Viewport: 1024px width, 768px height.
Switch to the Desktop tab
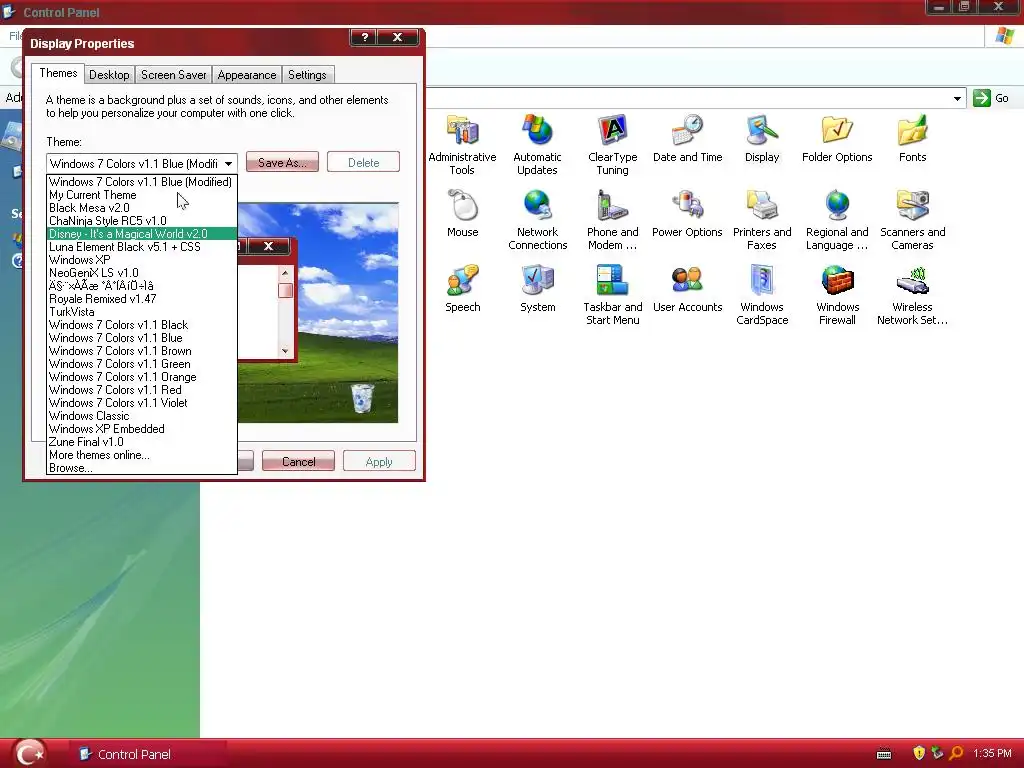[109, 75]
